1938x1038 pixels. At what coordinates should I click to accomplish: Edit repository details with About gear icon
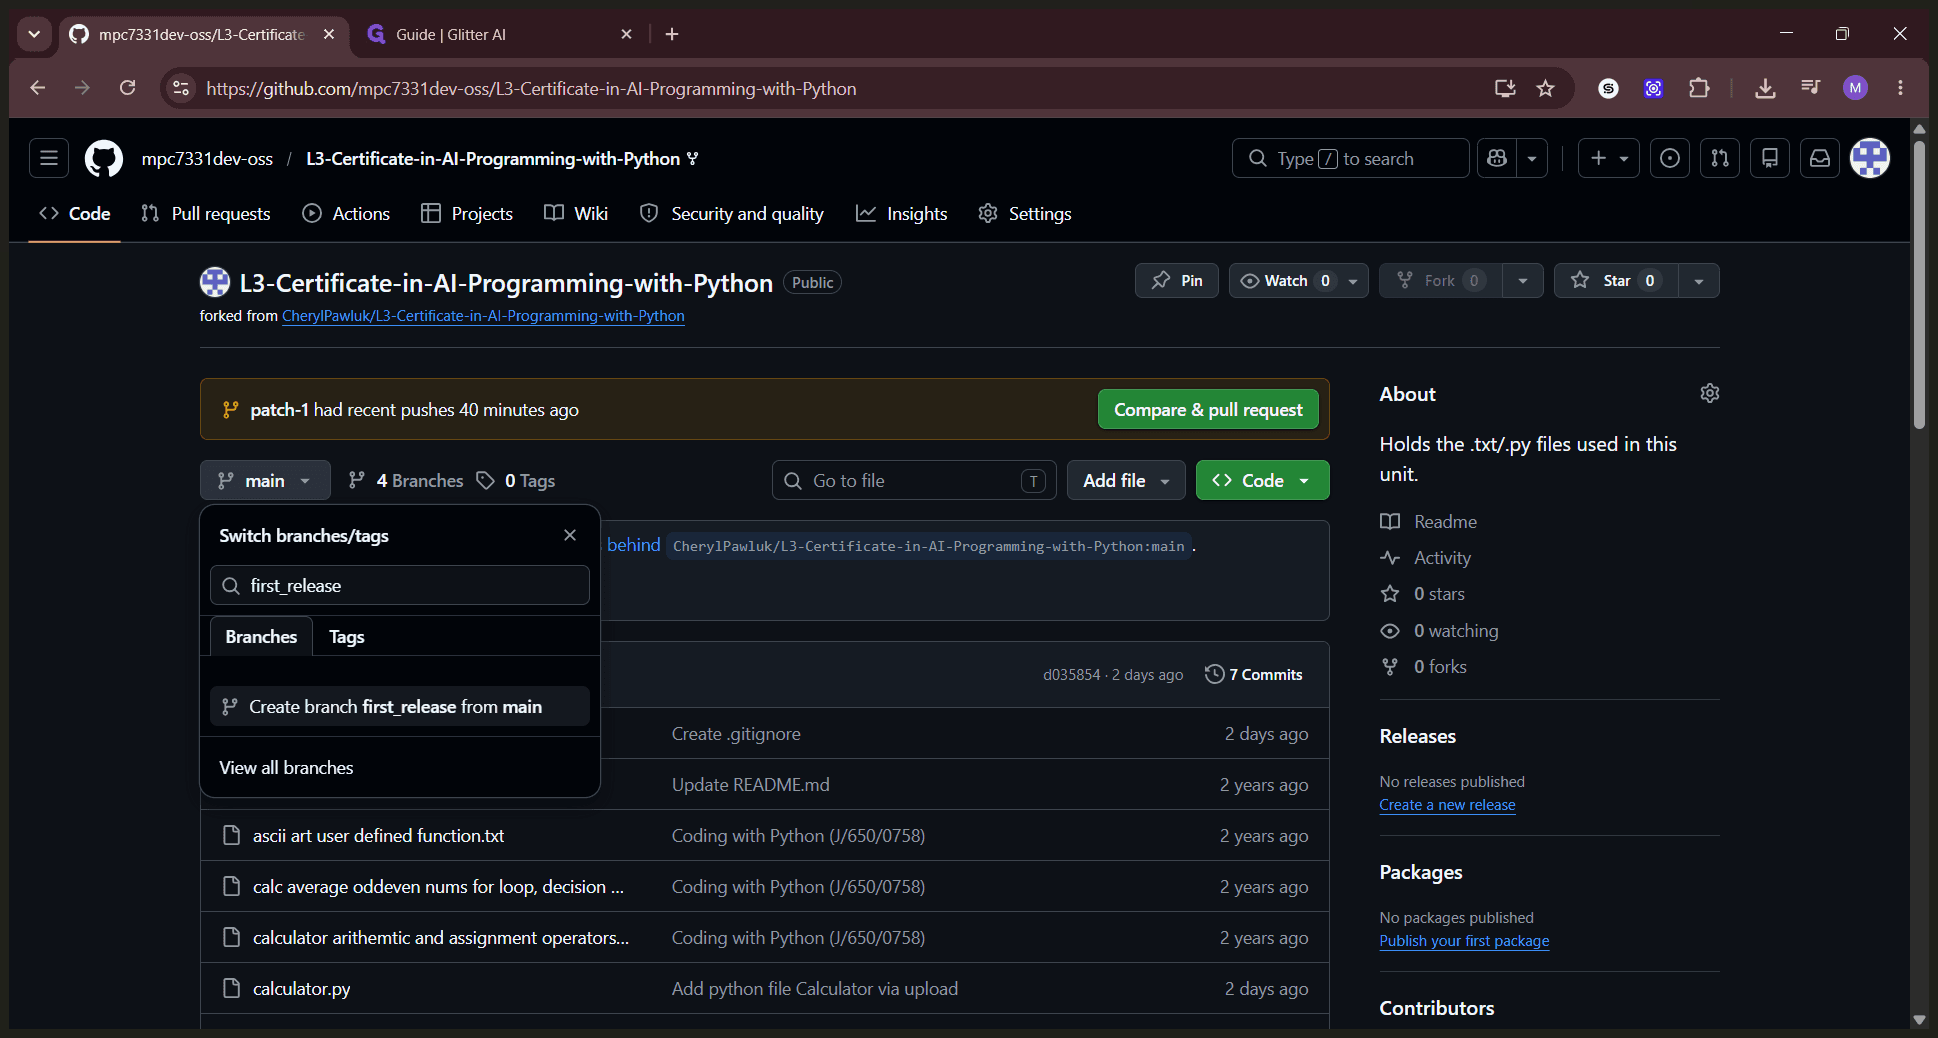pyautogui.click(x=1710, y=393)
